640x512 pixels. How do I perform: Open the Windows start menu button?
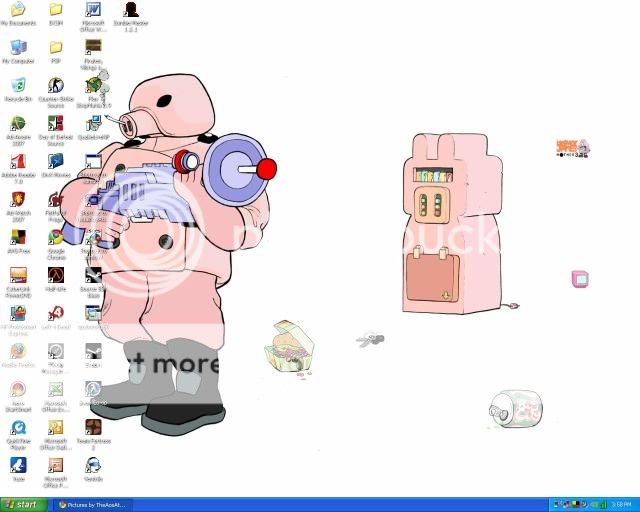[x=24, y=505]
